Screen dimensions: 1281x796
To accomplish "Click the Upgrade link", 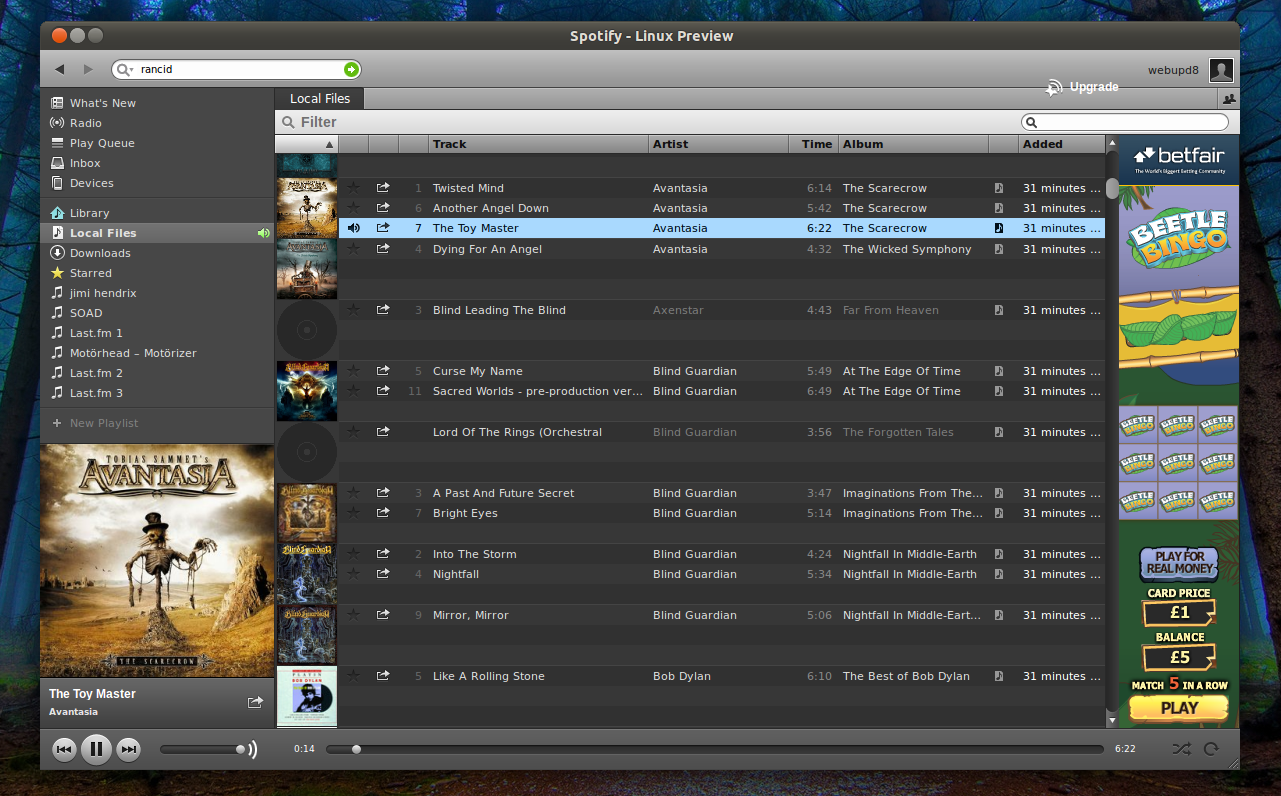I will (1094, 87).
